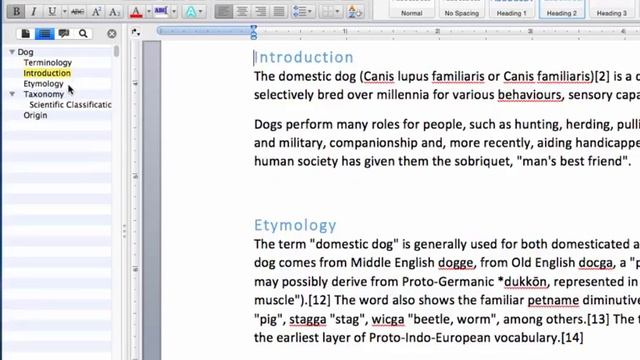Click the phrase "man's best friend"
The image size is (640, 360).
point(573,161)
